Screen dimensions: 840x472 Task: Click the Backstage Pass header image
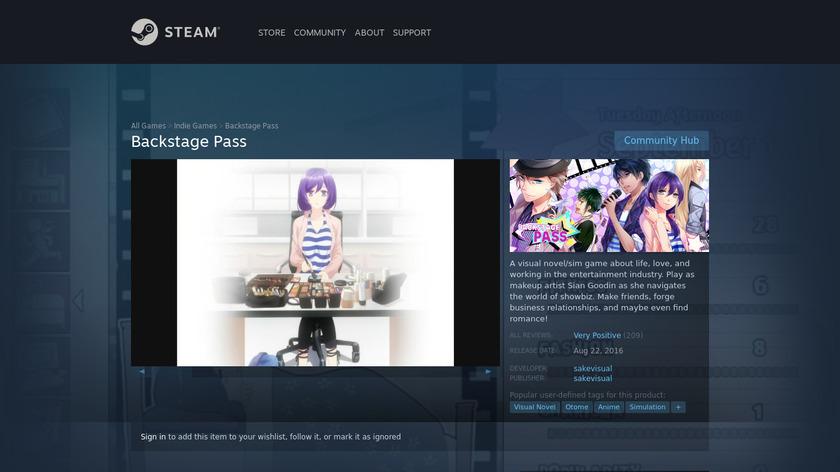[x=609, y=206]
